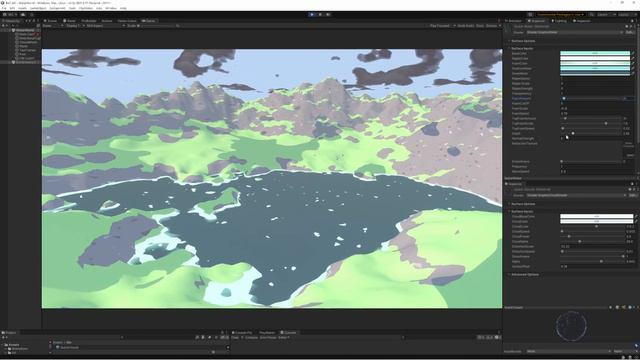Screen dimensions: 640x360
Task: Switch to the Lighting tab
Action: coord(559,21)
